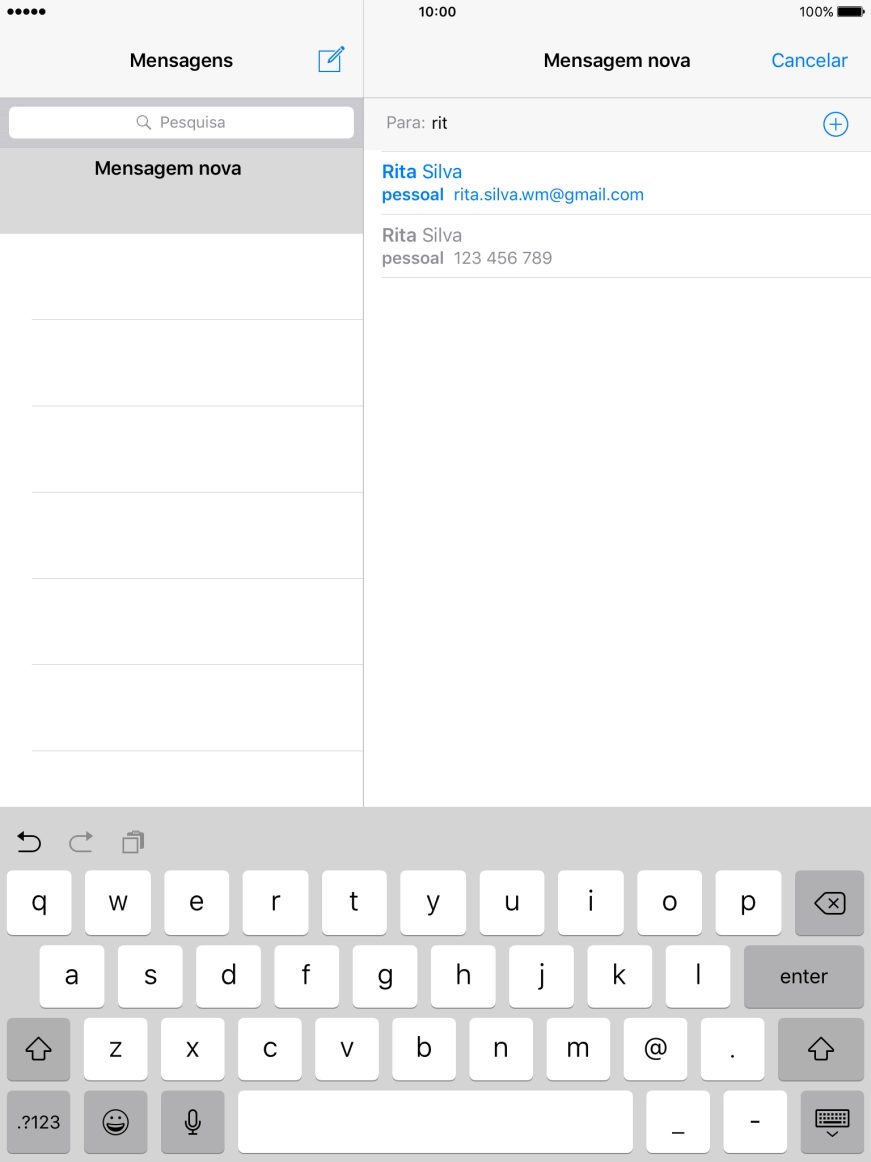Select Rita Silva email suggestion

tap(512, 183)
